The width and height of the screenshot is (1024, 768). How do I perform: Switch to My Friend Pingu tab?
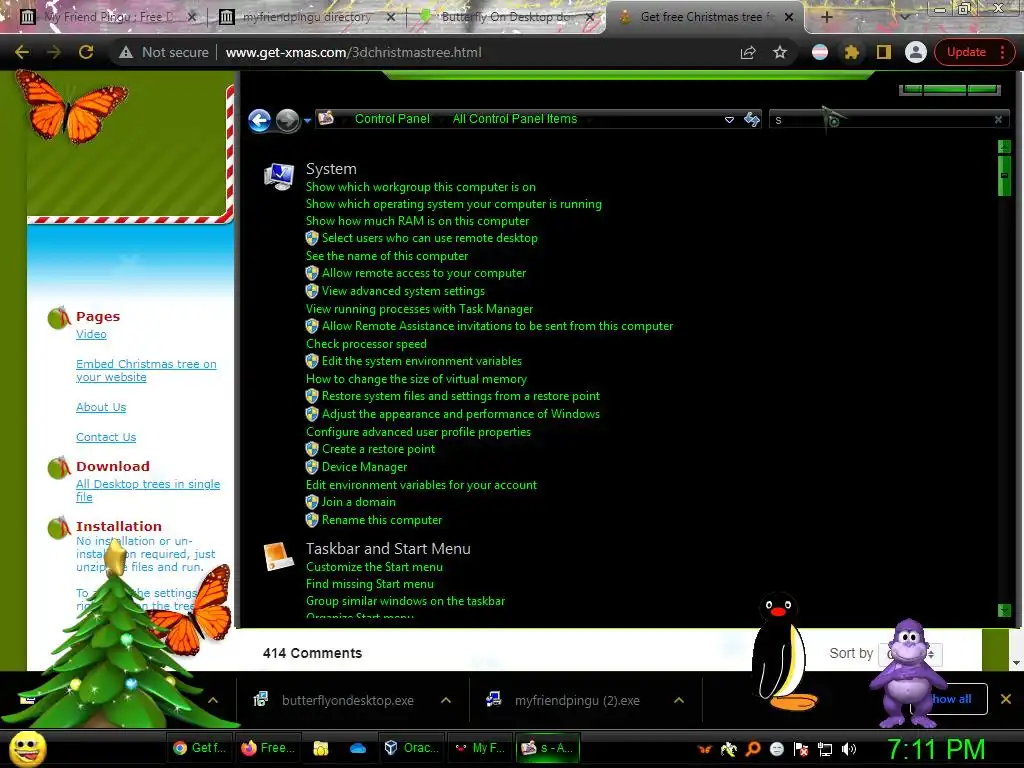(x=108, y=17)
